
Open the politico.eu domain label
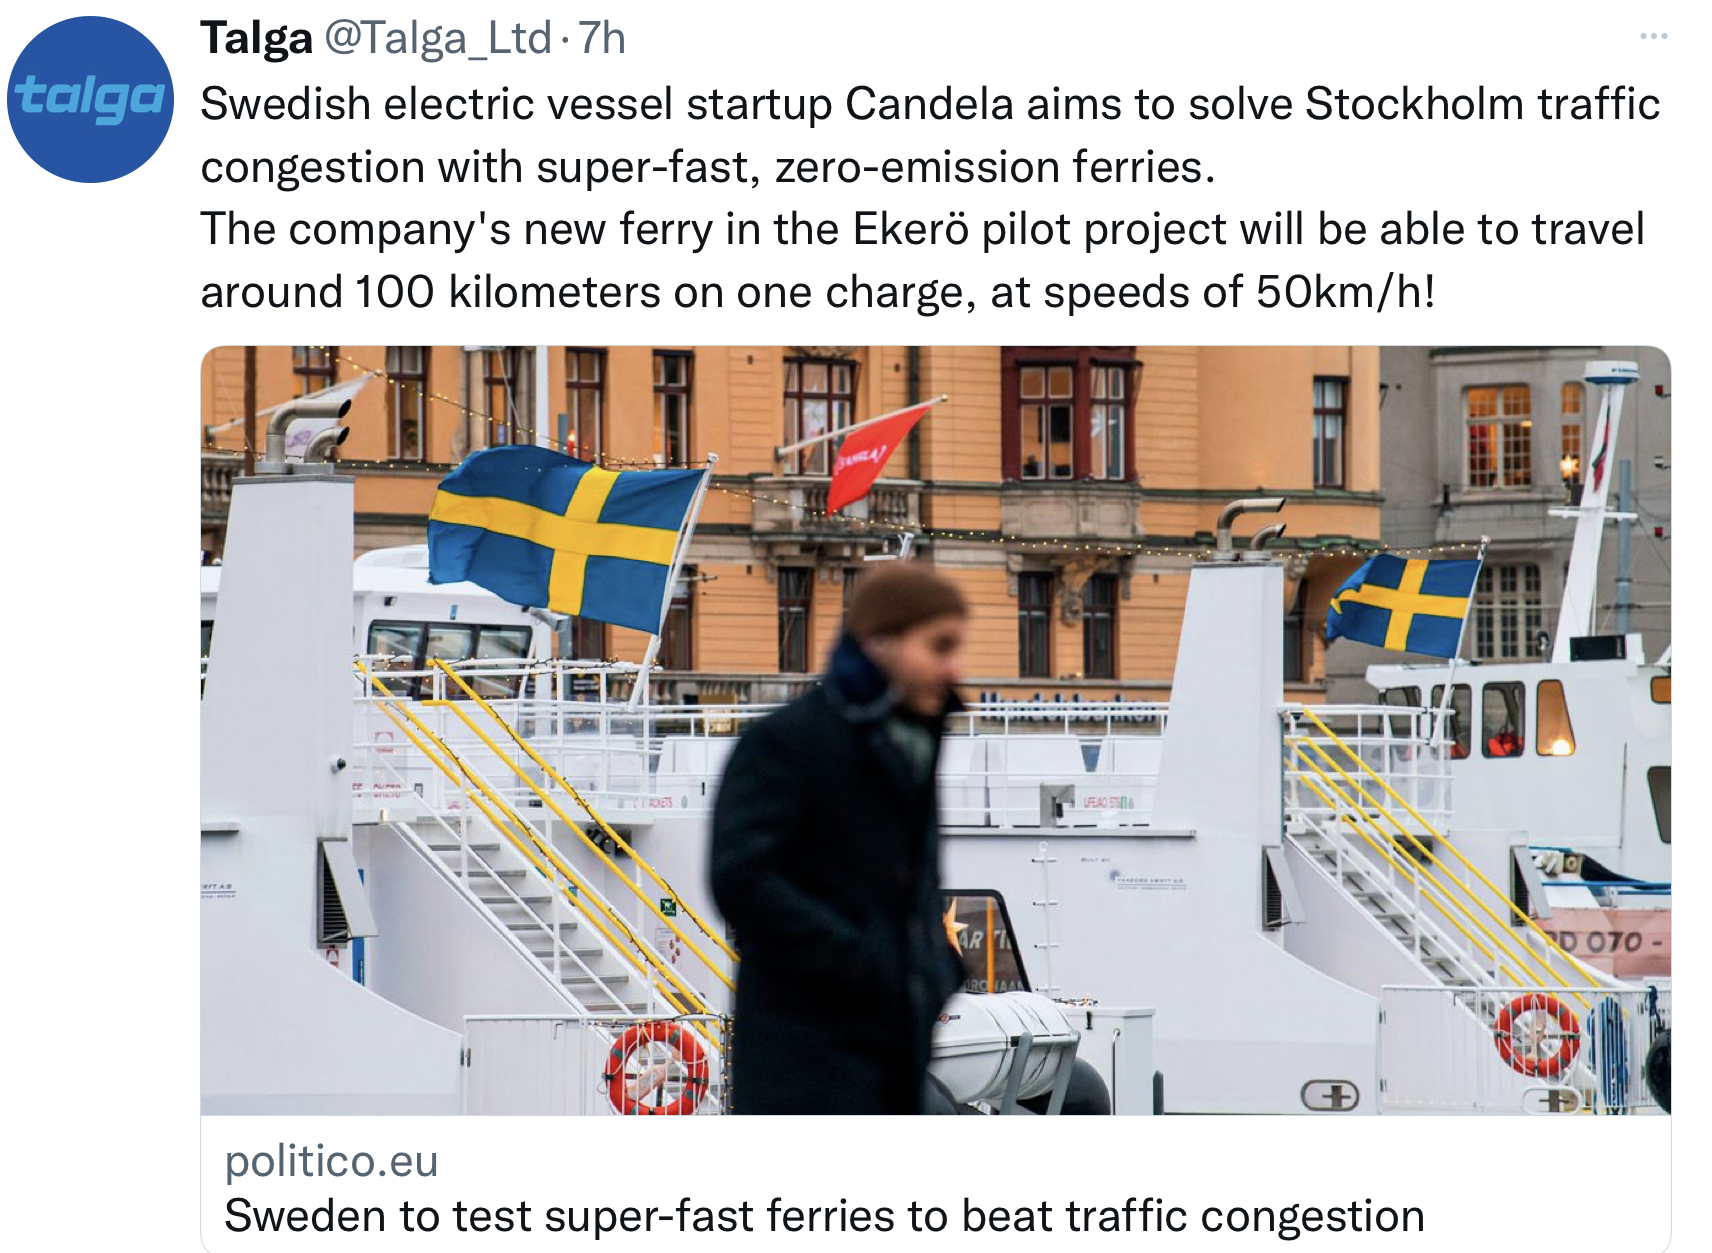[331, 1161]
